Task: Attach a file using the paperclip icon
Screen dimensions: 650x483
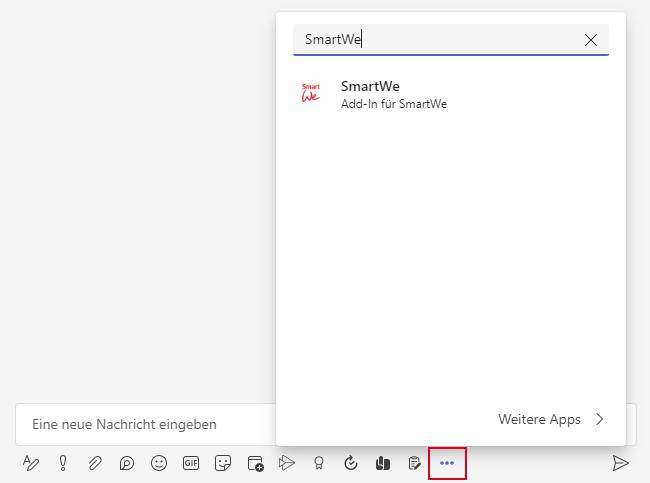Action: pos(95,463)
